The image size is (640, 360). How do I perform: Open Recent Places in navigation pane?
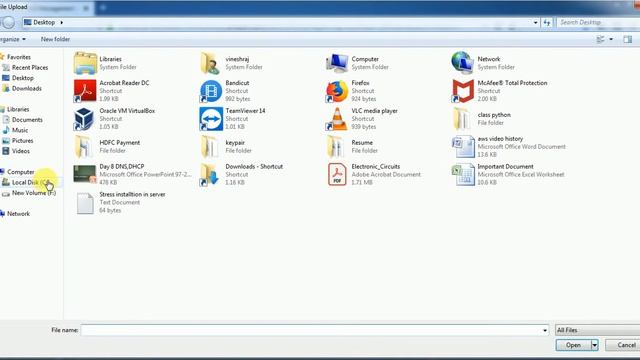[x=30, y=68]
